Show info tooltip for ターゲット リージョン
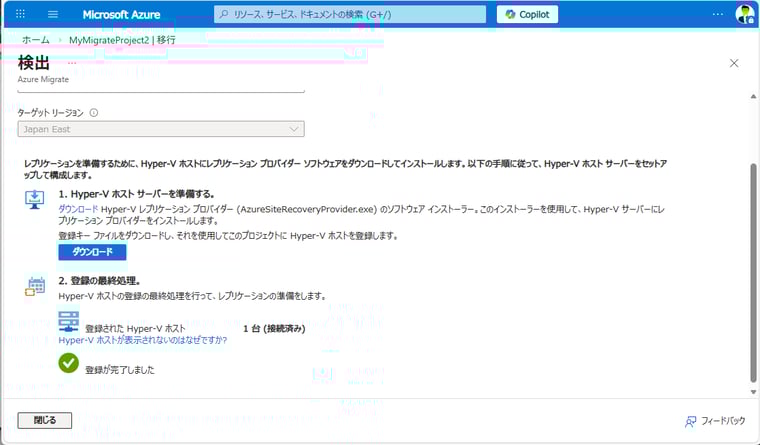The image size is (760, 445). 94,112
